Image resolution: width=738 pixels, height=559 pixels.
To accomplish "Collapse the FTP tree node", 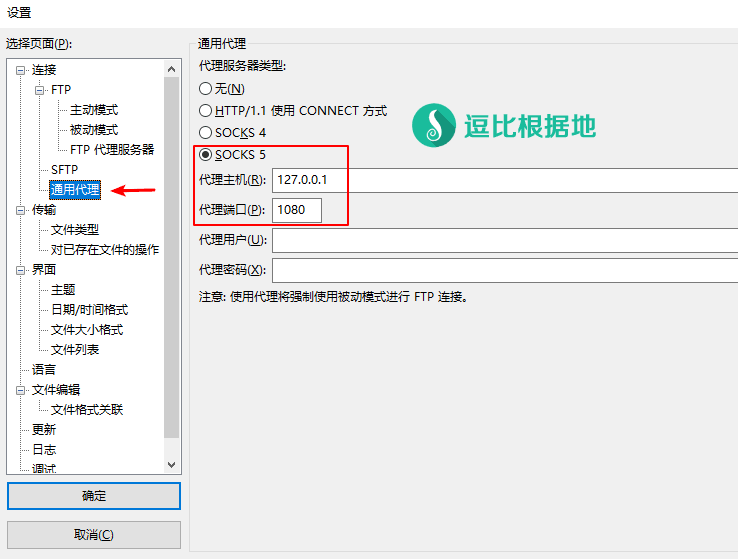I will [x=40, y=90].
